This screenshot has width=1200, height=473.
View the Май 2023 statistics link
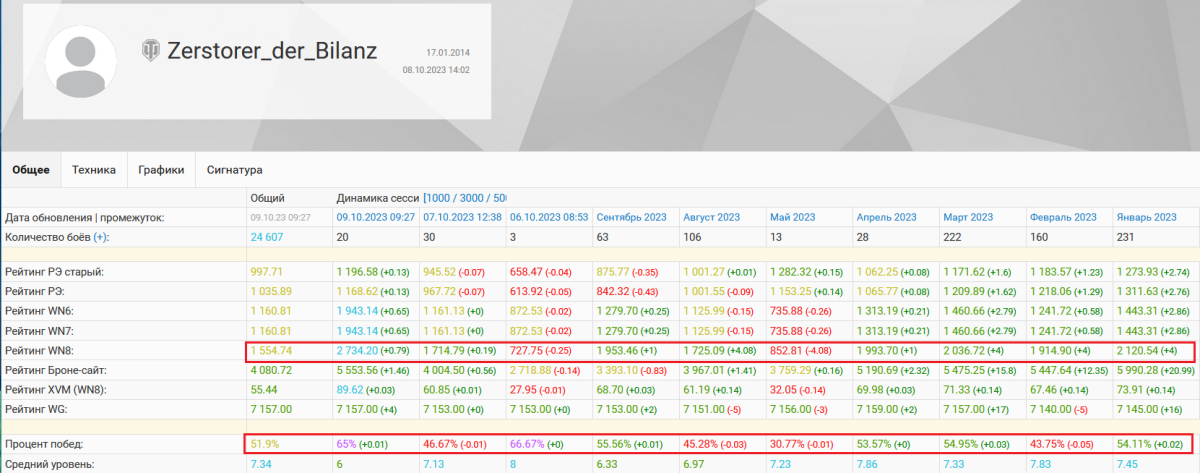click(790, 217)
